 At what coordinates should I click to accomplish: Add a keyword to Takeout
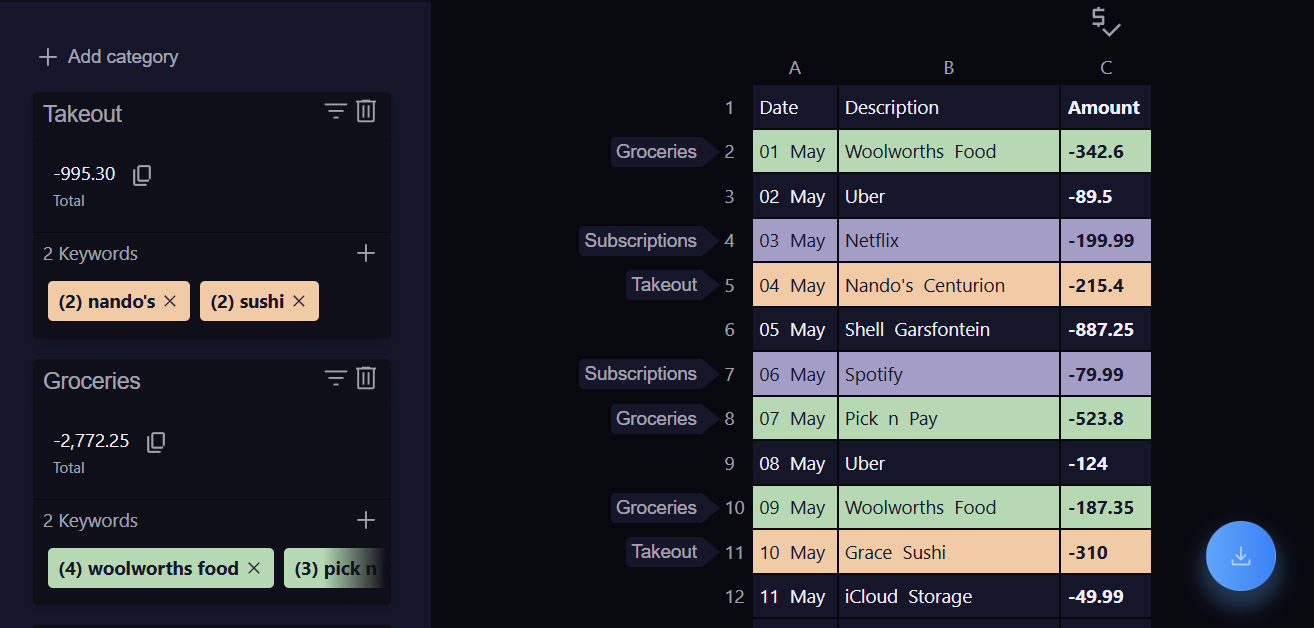(x=366, y=253)
